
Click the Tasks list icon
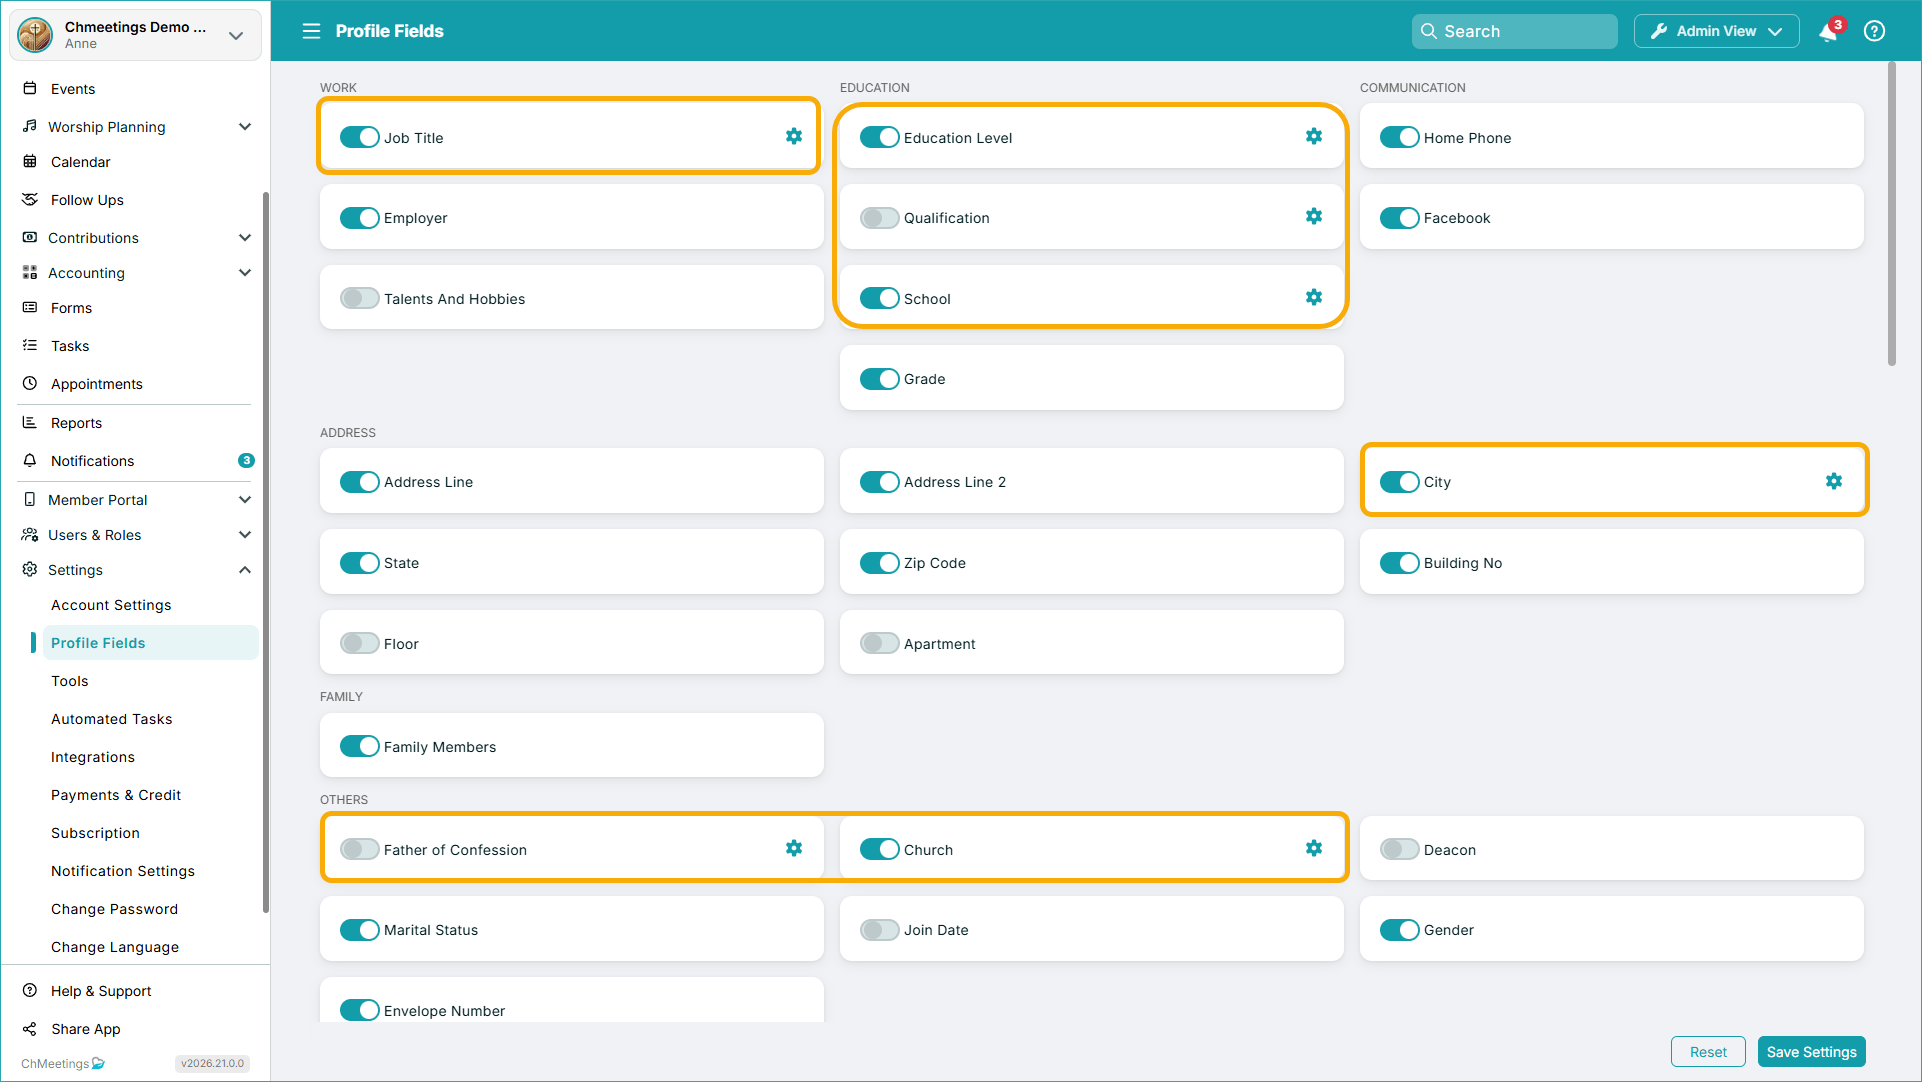pyautogui.click(x=30, y=345)
